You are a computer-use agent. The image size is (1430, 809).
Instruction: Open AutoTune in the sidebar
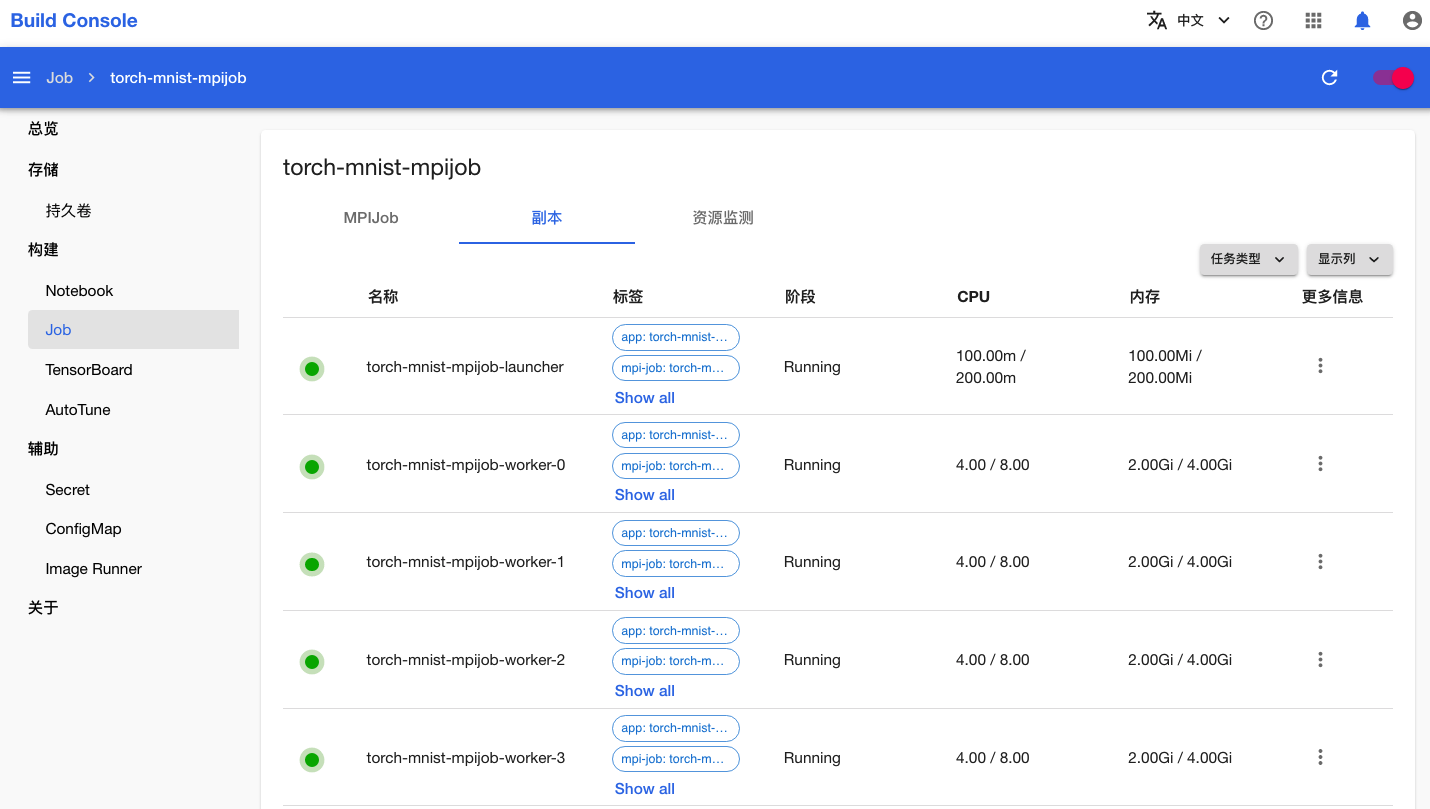78,410
